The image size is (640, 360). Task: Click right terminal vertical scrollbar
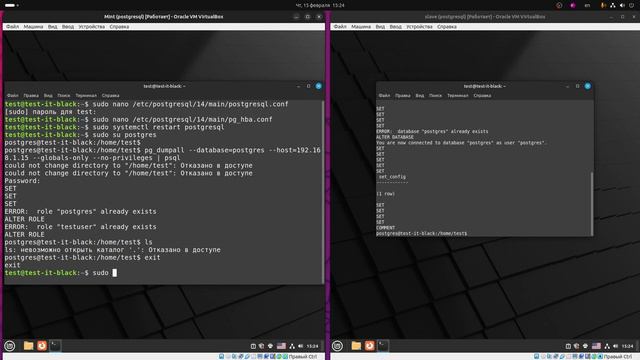point(591,203)
